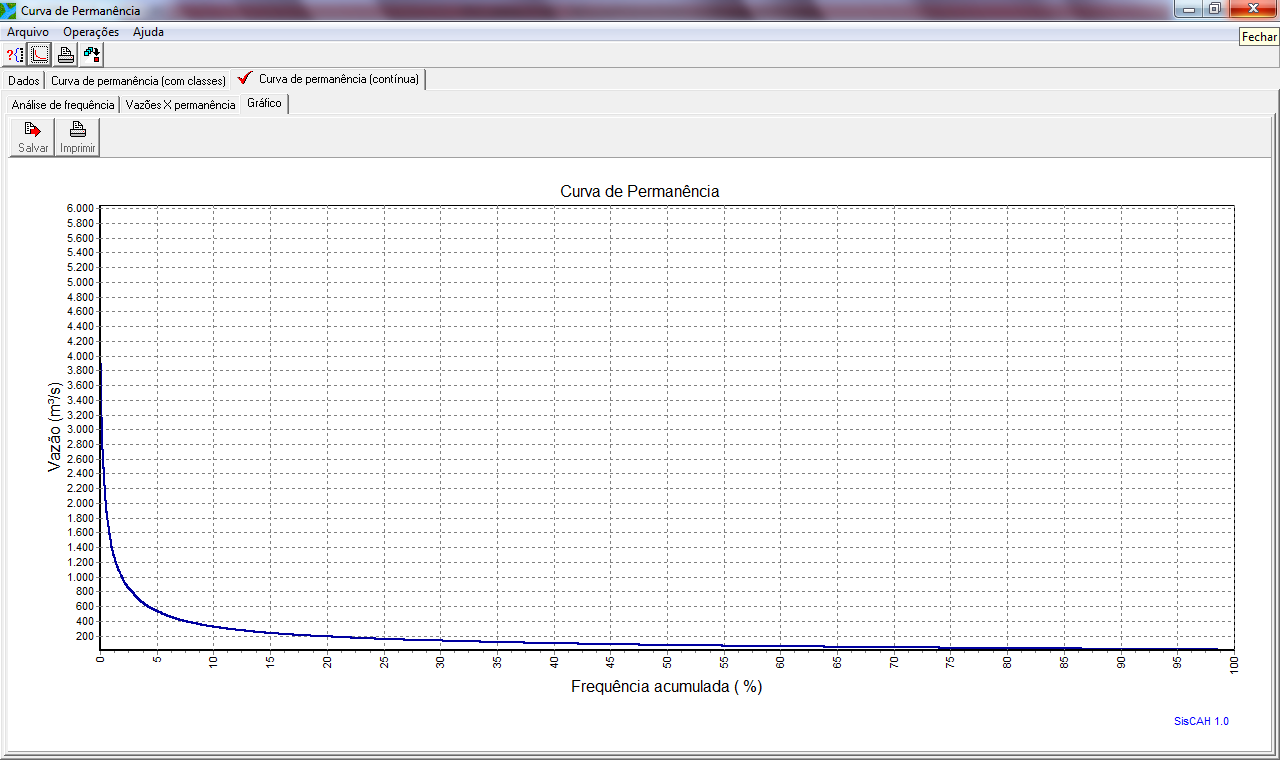The height and width of the screenshot is (760, 1280).
Task: Click the 6.000 value on vertical axis
Action: click(x=79, y=208)
